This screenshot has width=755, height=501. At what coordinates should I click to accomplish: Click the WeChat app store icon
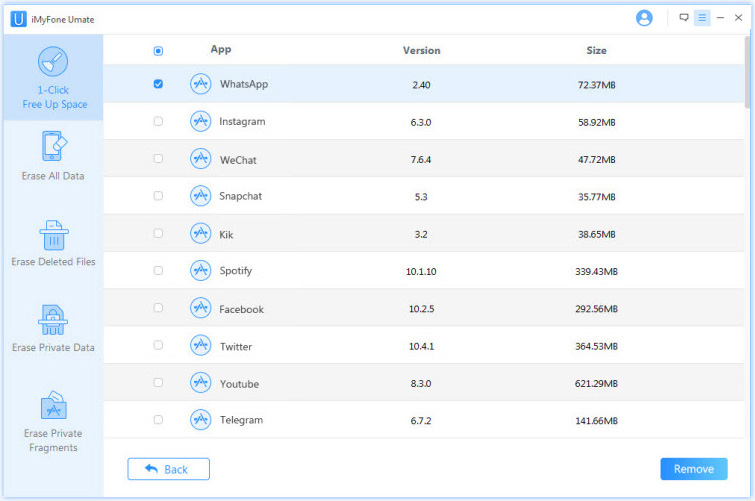[x=200, y=158]
